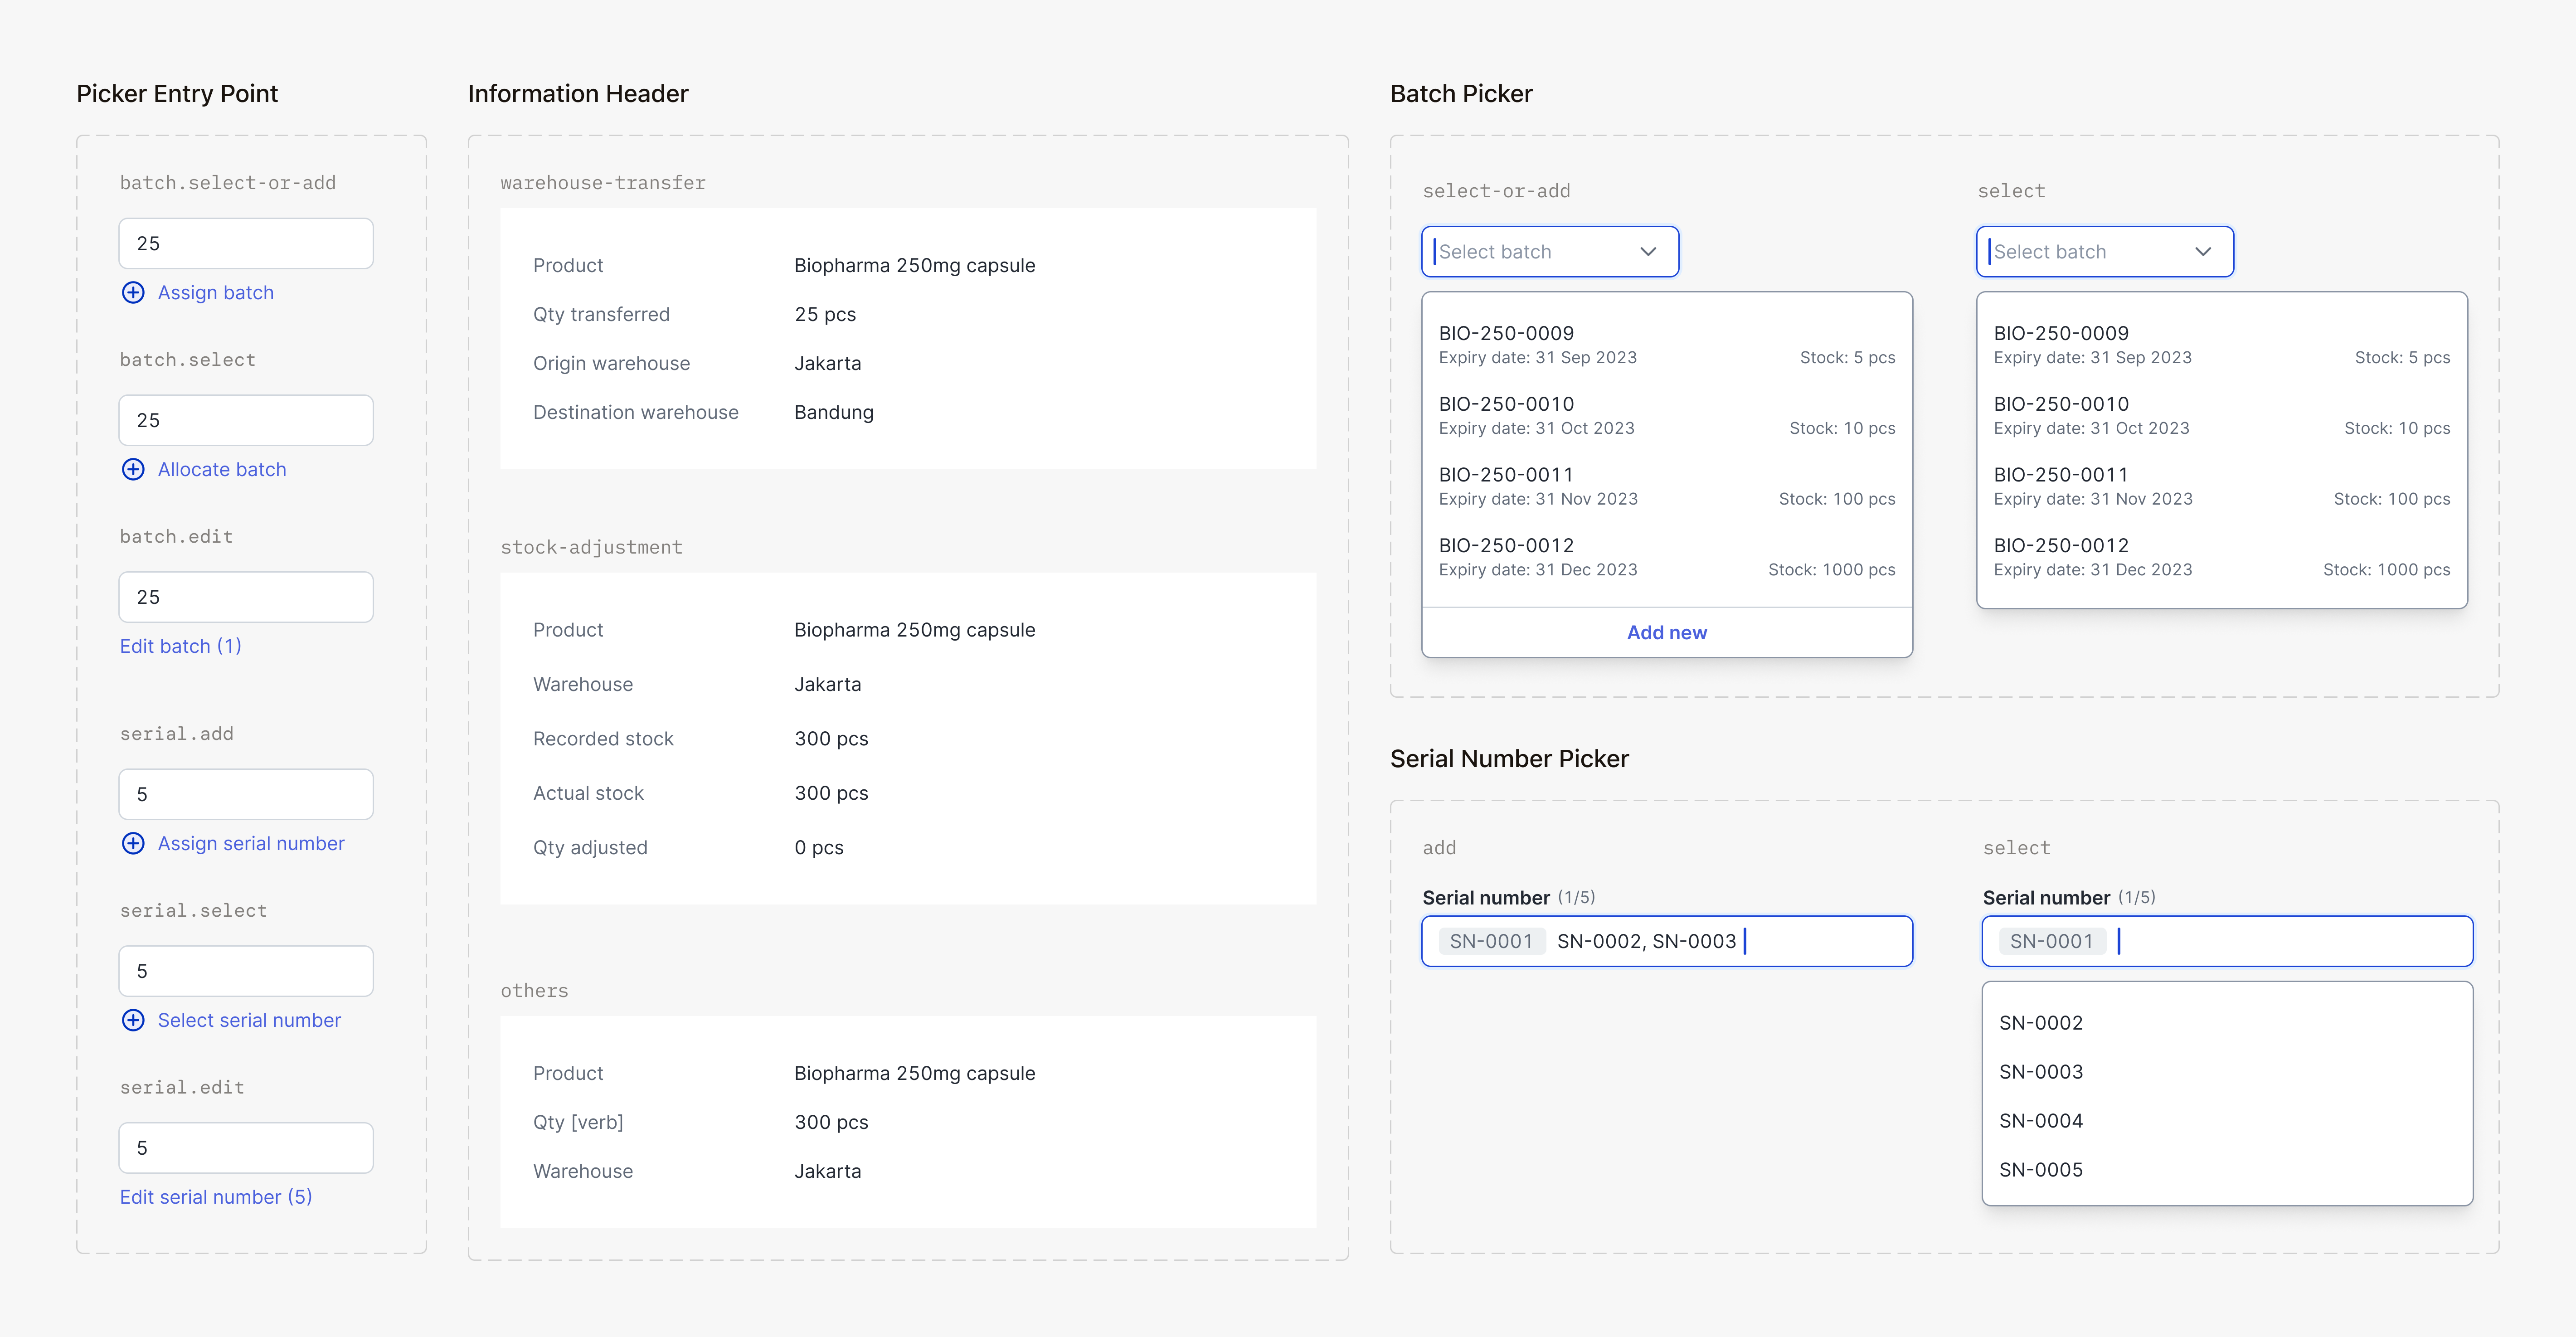Choose BIO-250-0012 in select-or-add list
This screenshot has height=1337, width=2576.
(x=1667, y=557)
